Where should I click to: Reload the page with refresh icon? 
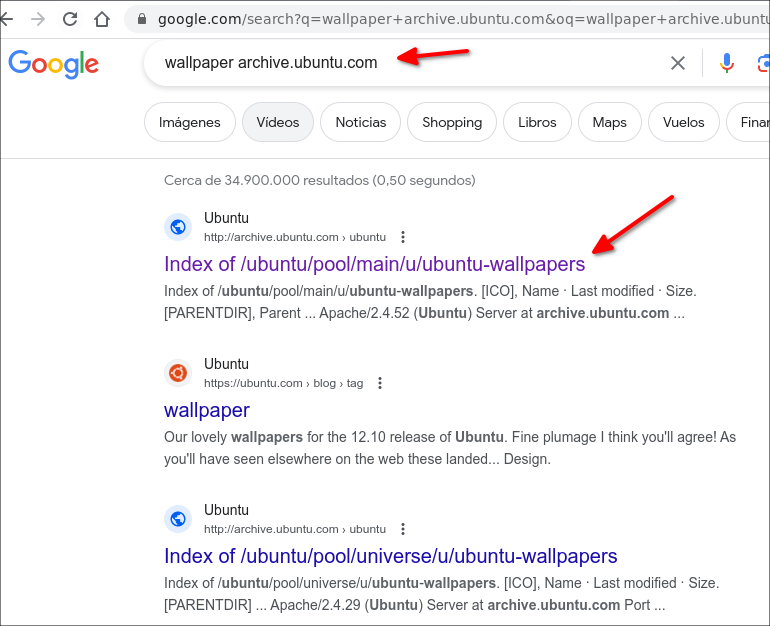(x=70, y=19)
